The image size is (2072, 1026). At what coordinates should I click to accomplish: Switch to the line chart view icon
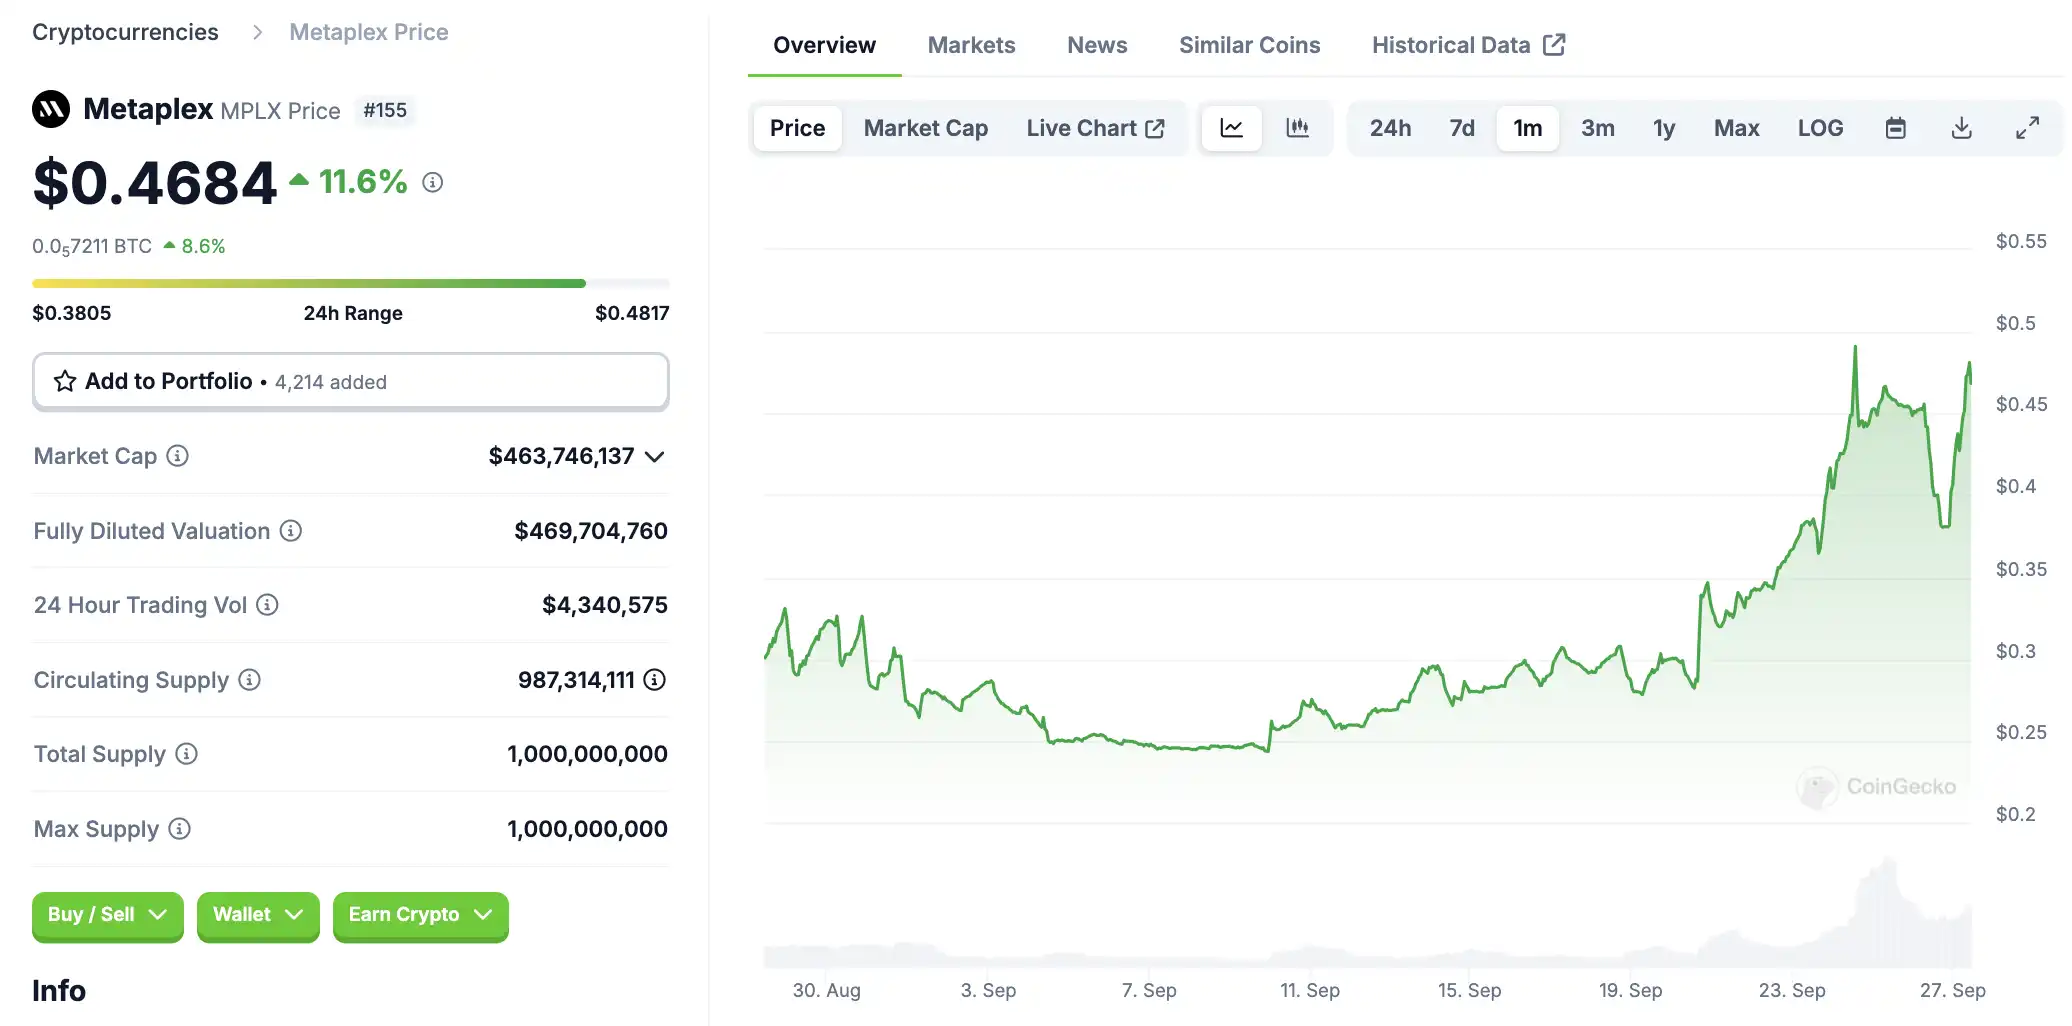1231,128
